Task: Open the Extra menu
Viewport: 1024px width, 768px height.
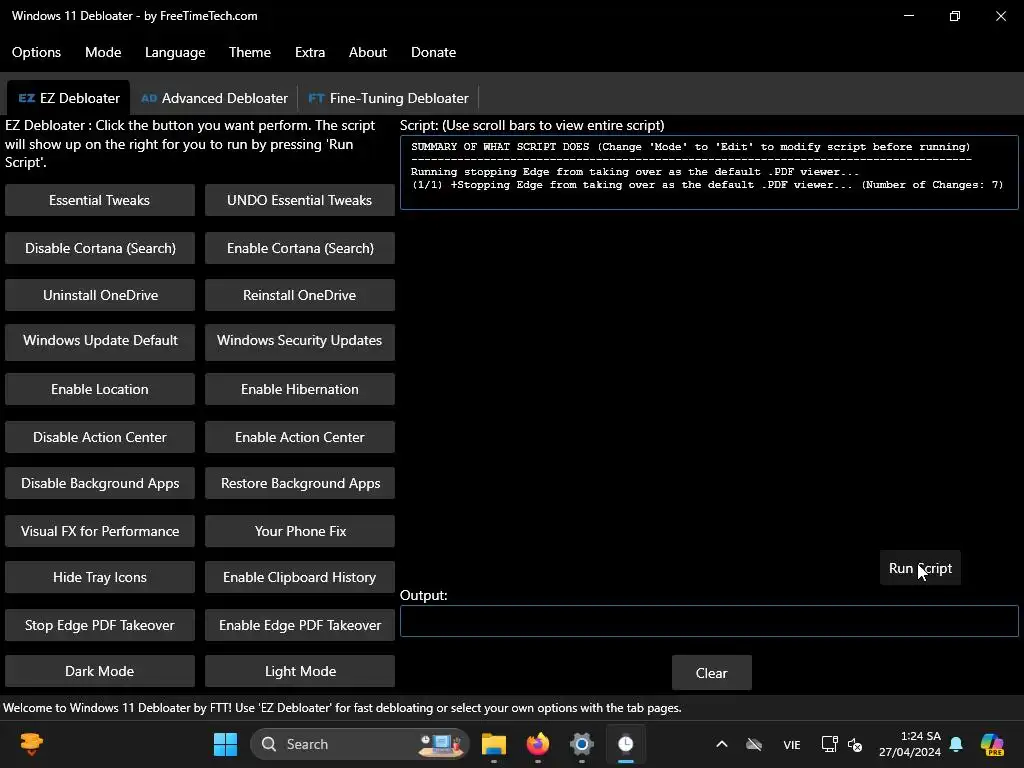Action: coord(310,52)
